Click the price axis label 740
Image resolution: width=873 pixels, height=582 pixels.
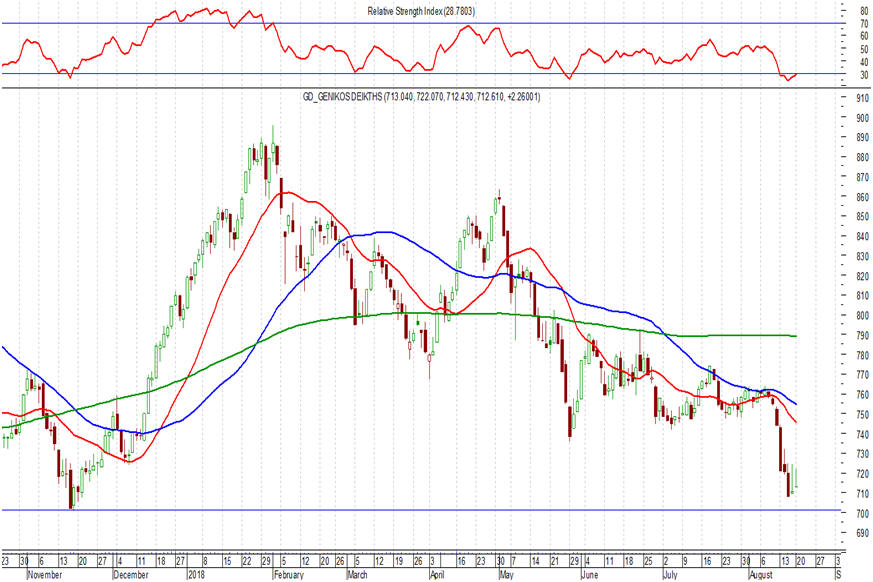tap(862, 434)
